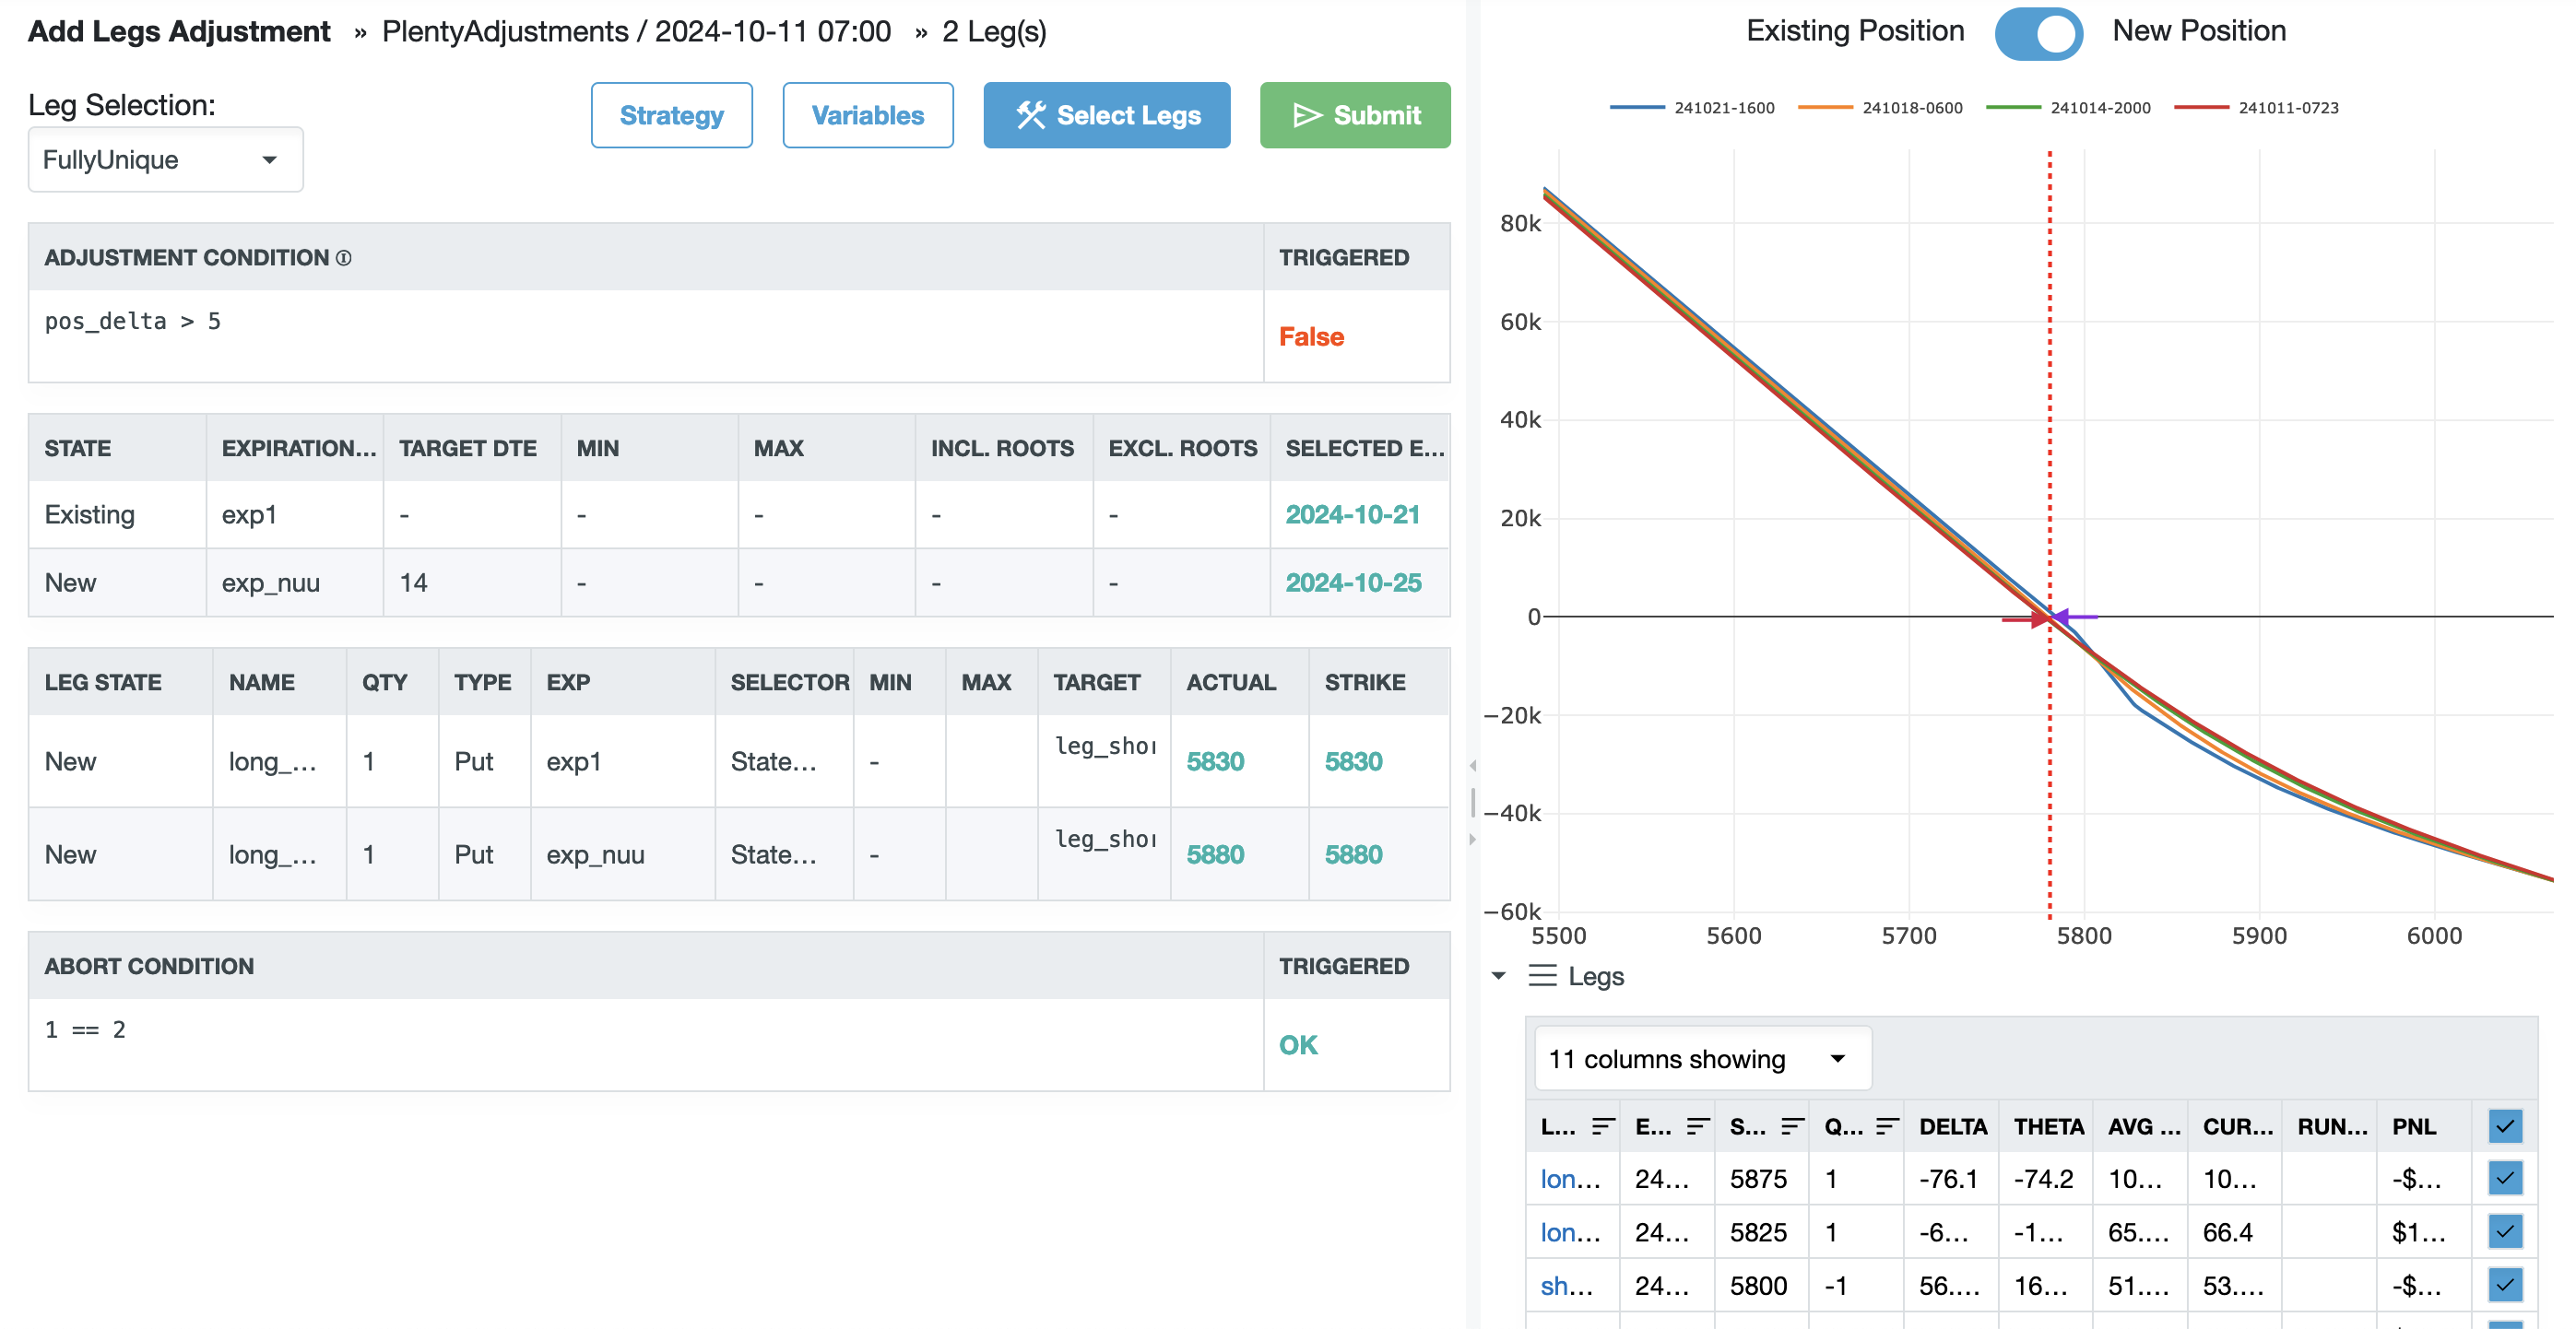Viewport: 2576px width, 1329px height.
Task: Click the panel splitter right arrow
Action: (1472, 840)
